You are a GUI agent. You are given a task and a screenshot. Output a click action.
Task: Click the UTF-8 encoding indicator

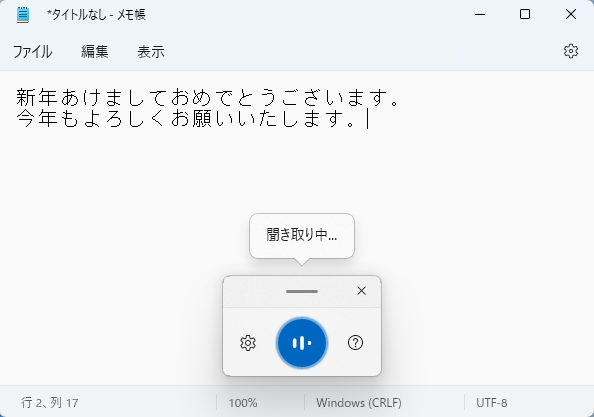coord(492,403)
